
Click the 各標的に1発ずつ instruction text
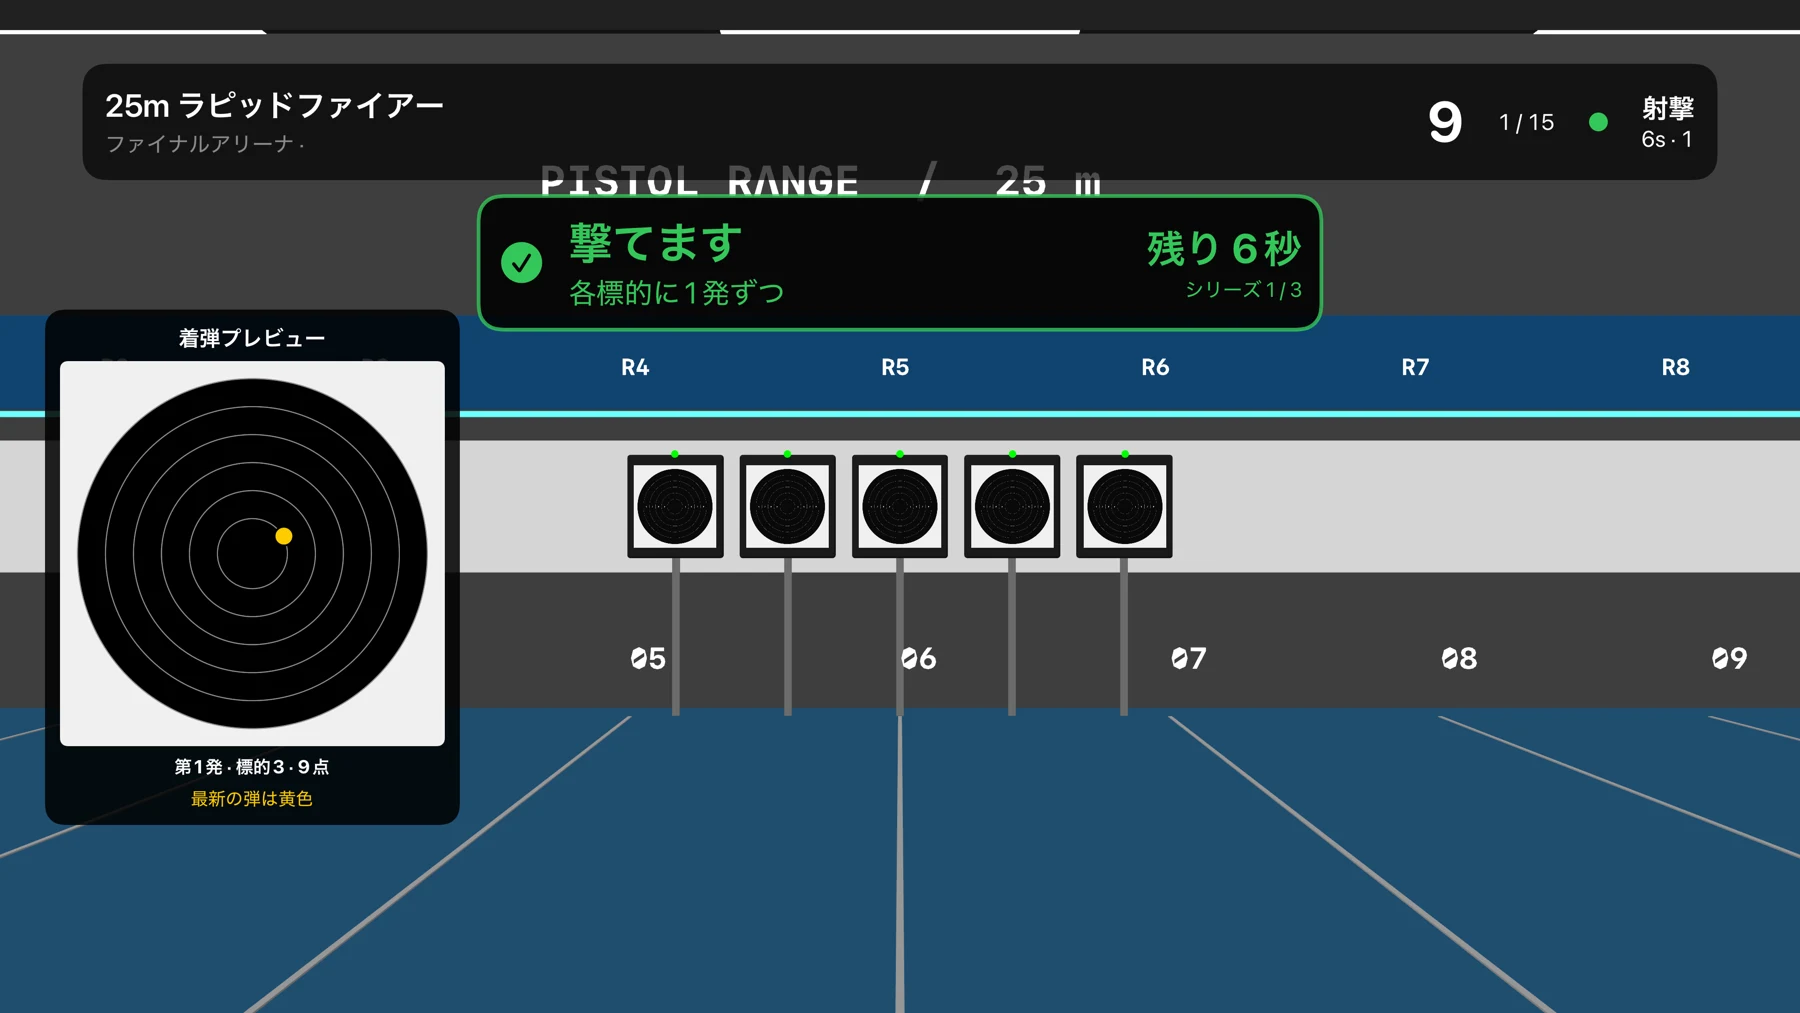676,293
